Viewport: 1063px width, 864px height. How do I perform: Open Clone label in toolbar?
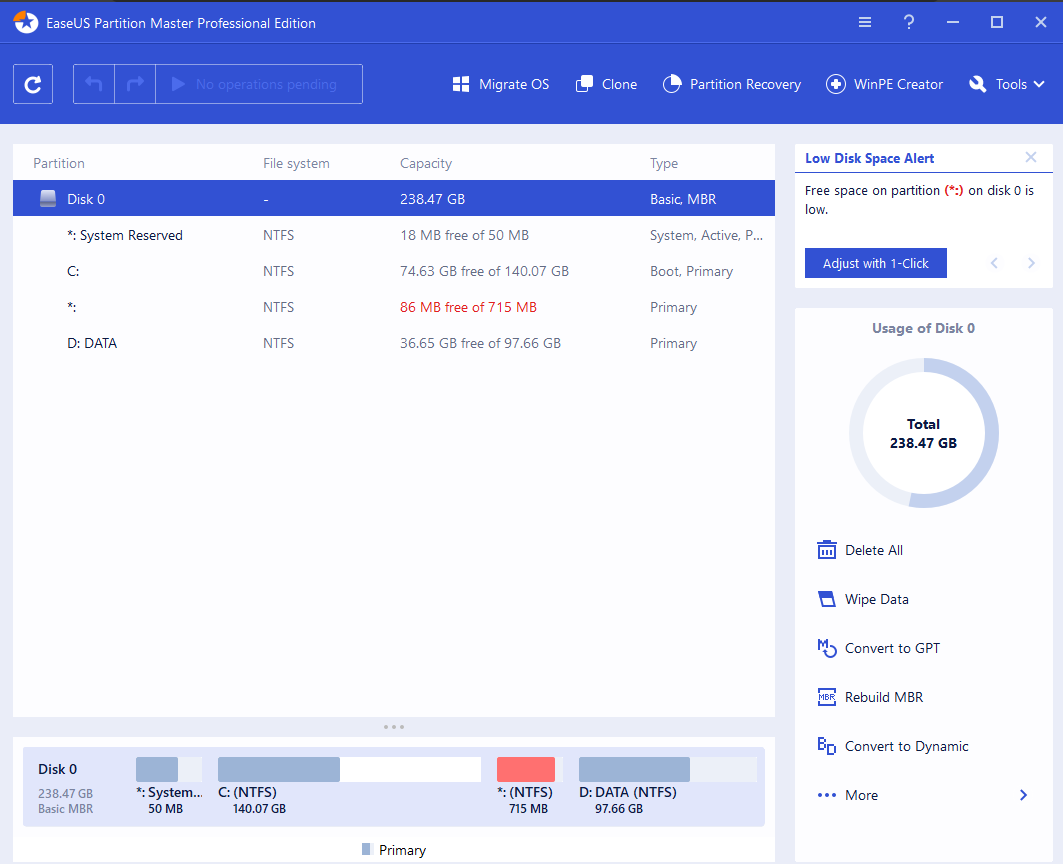click(620, 84)
